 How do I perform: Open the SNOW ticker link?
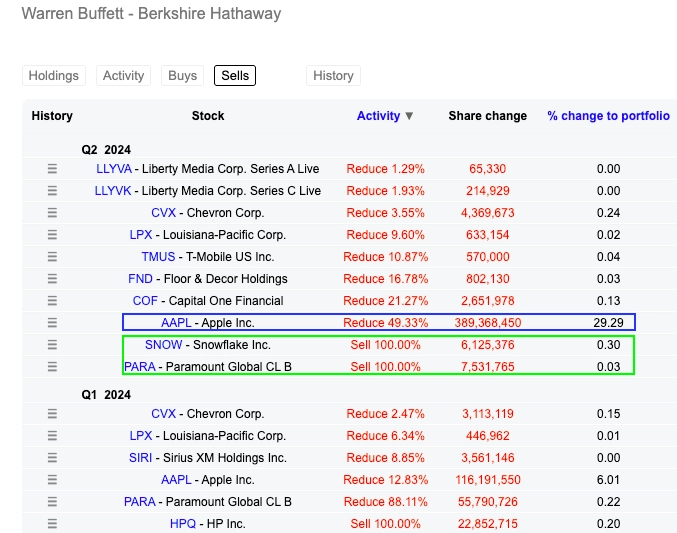(164, 345)
